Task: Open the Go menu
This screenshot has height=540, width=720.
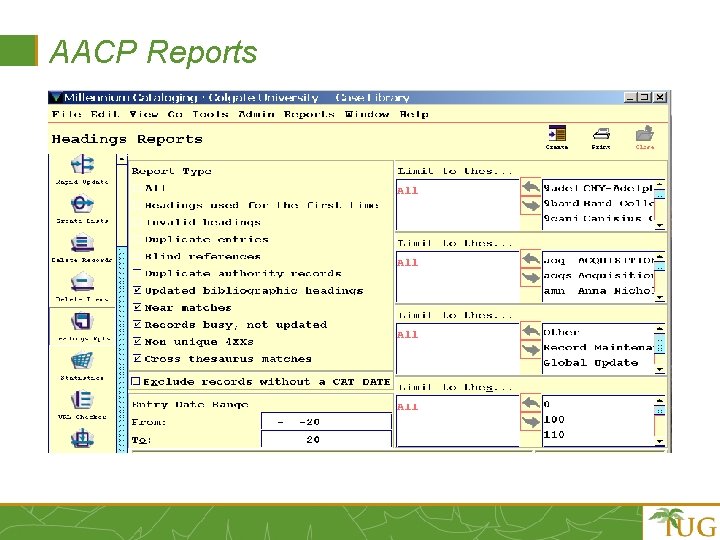Action: tap(175, 114)
